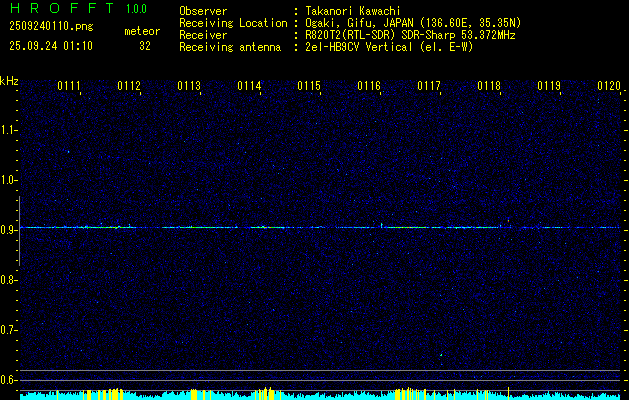Click file name 2509240110.png
Viewport: 629px width, 400px height.
(51, 27)
